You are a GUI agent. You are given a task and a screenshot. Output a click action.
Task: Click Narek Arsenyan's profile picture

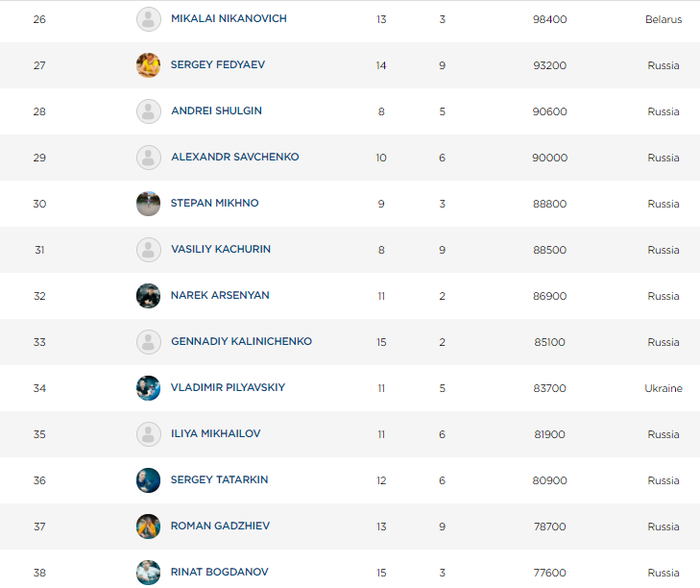point(148,295)
